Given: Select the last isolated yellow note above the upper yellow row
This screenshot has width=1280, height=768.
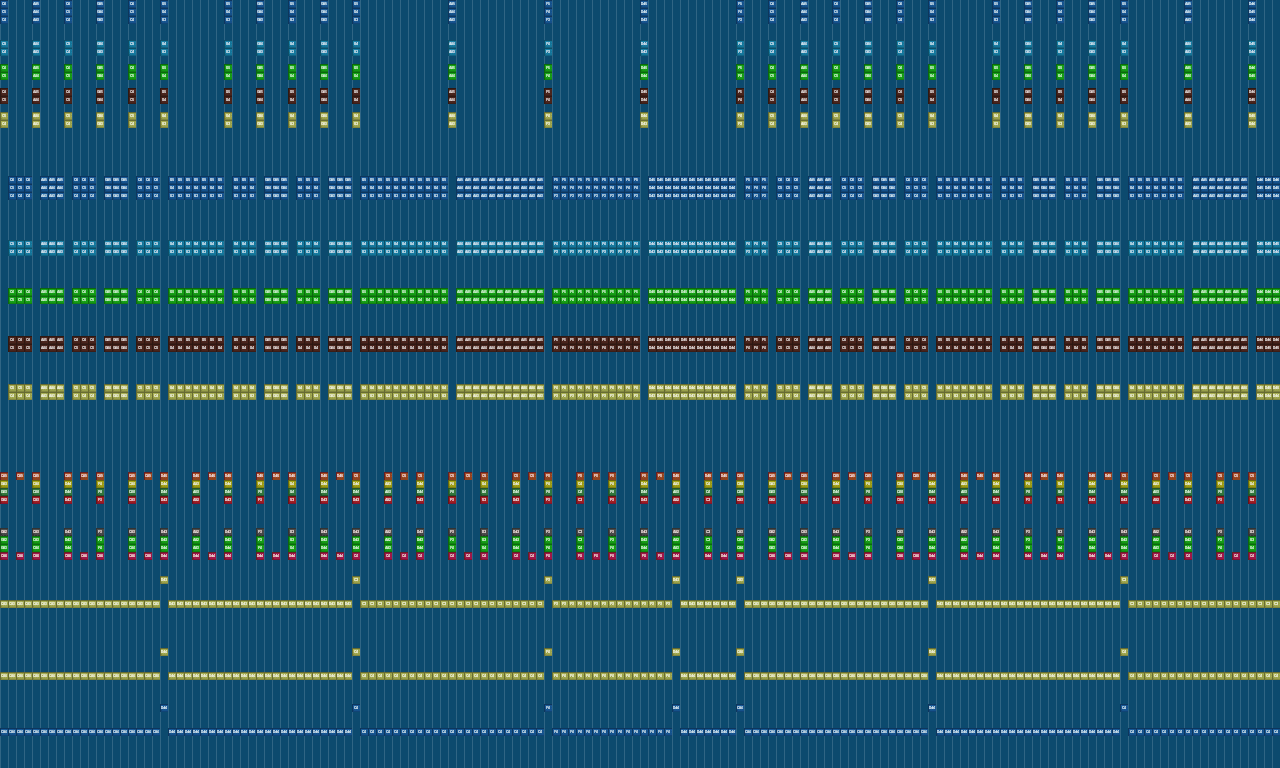Looking at the screenshot, I should point(1124,580).
